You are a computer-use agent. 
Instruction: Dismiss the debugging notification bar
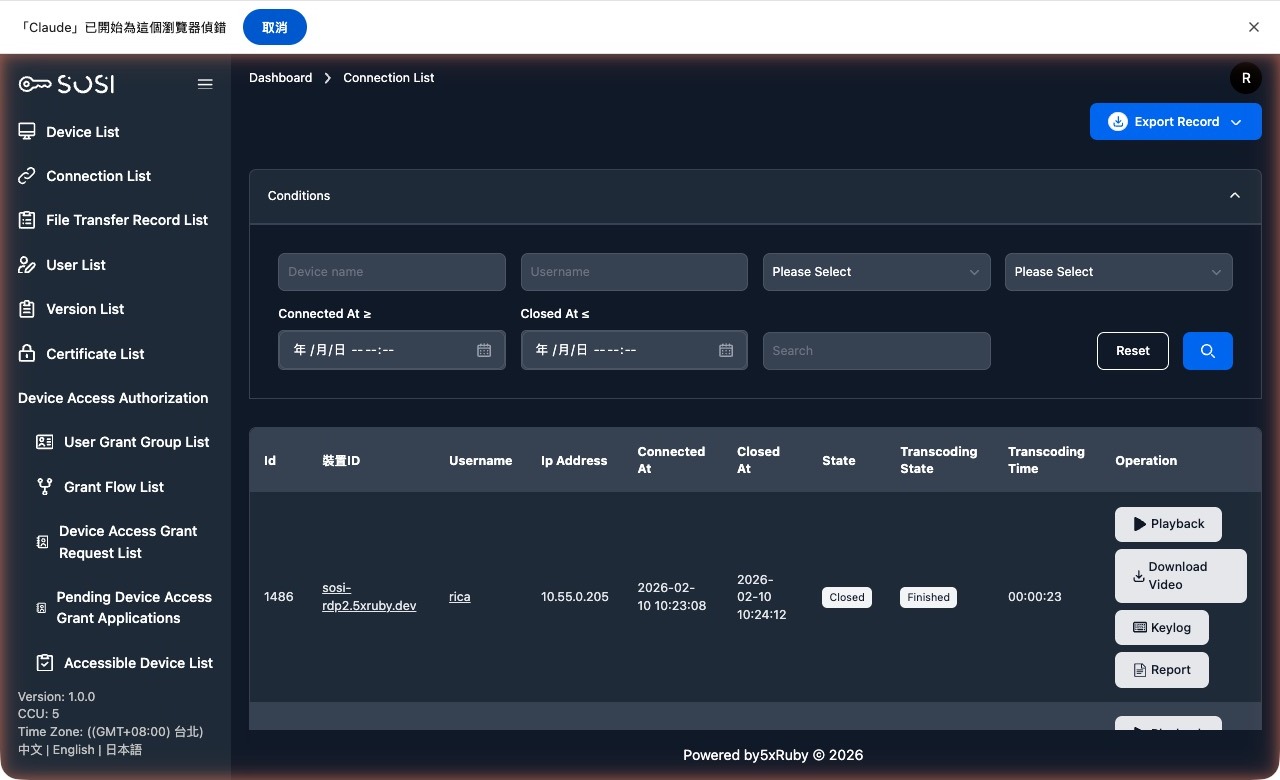tap(1253, 27)
